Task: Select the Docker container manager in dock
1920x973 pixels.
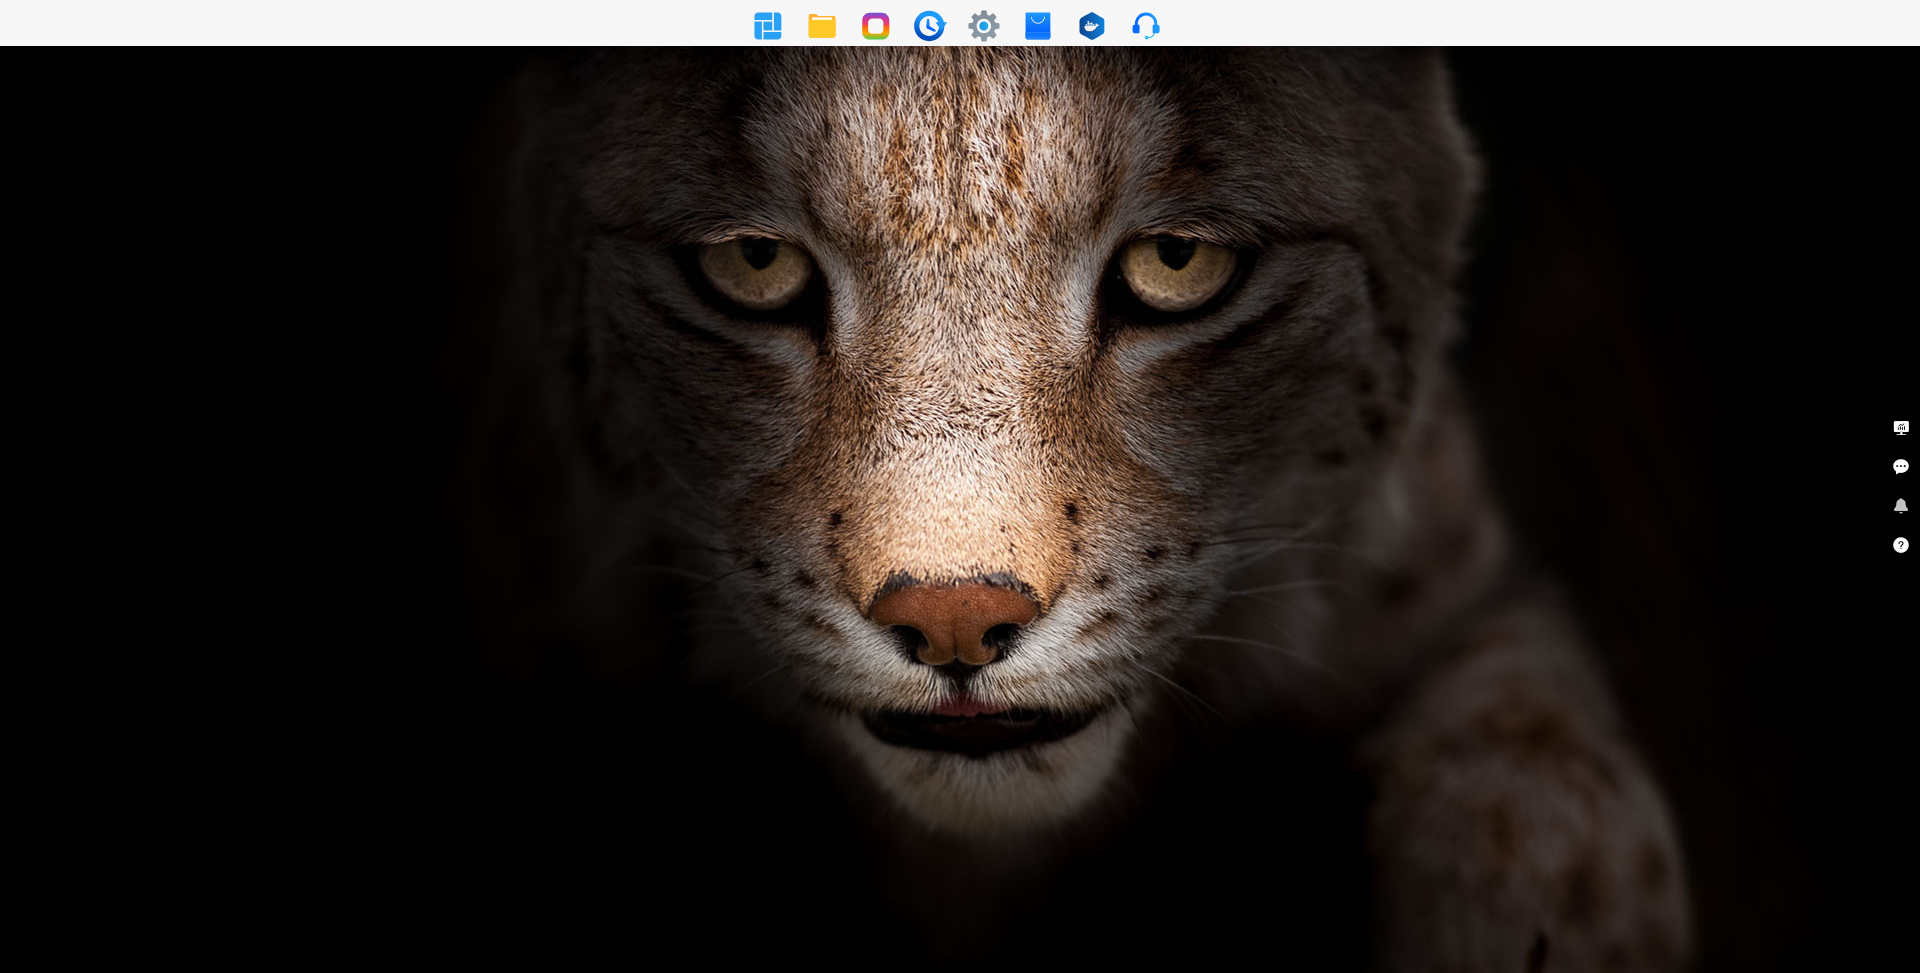Action: (1092, 26)
